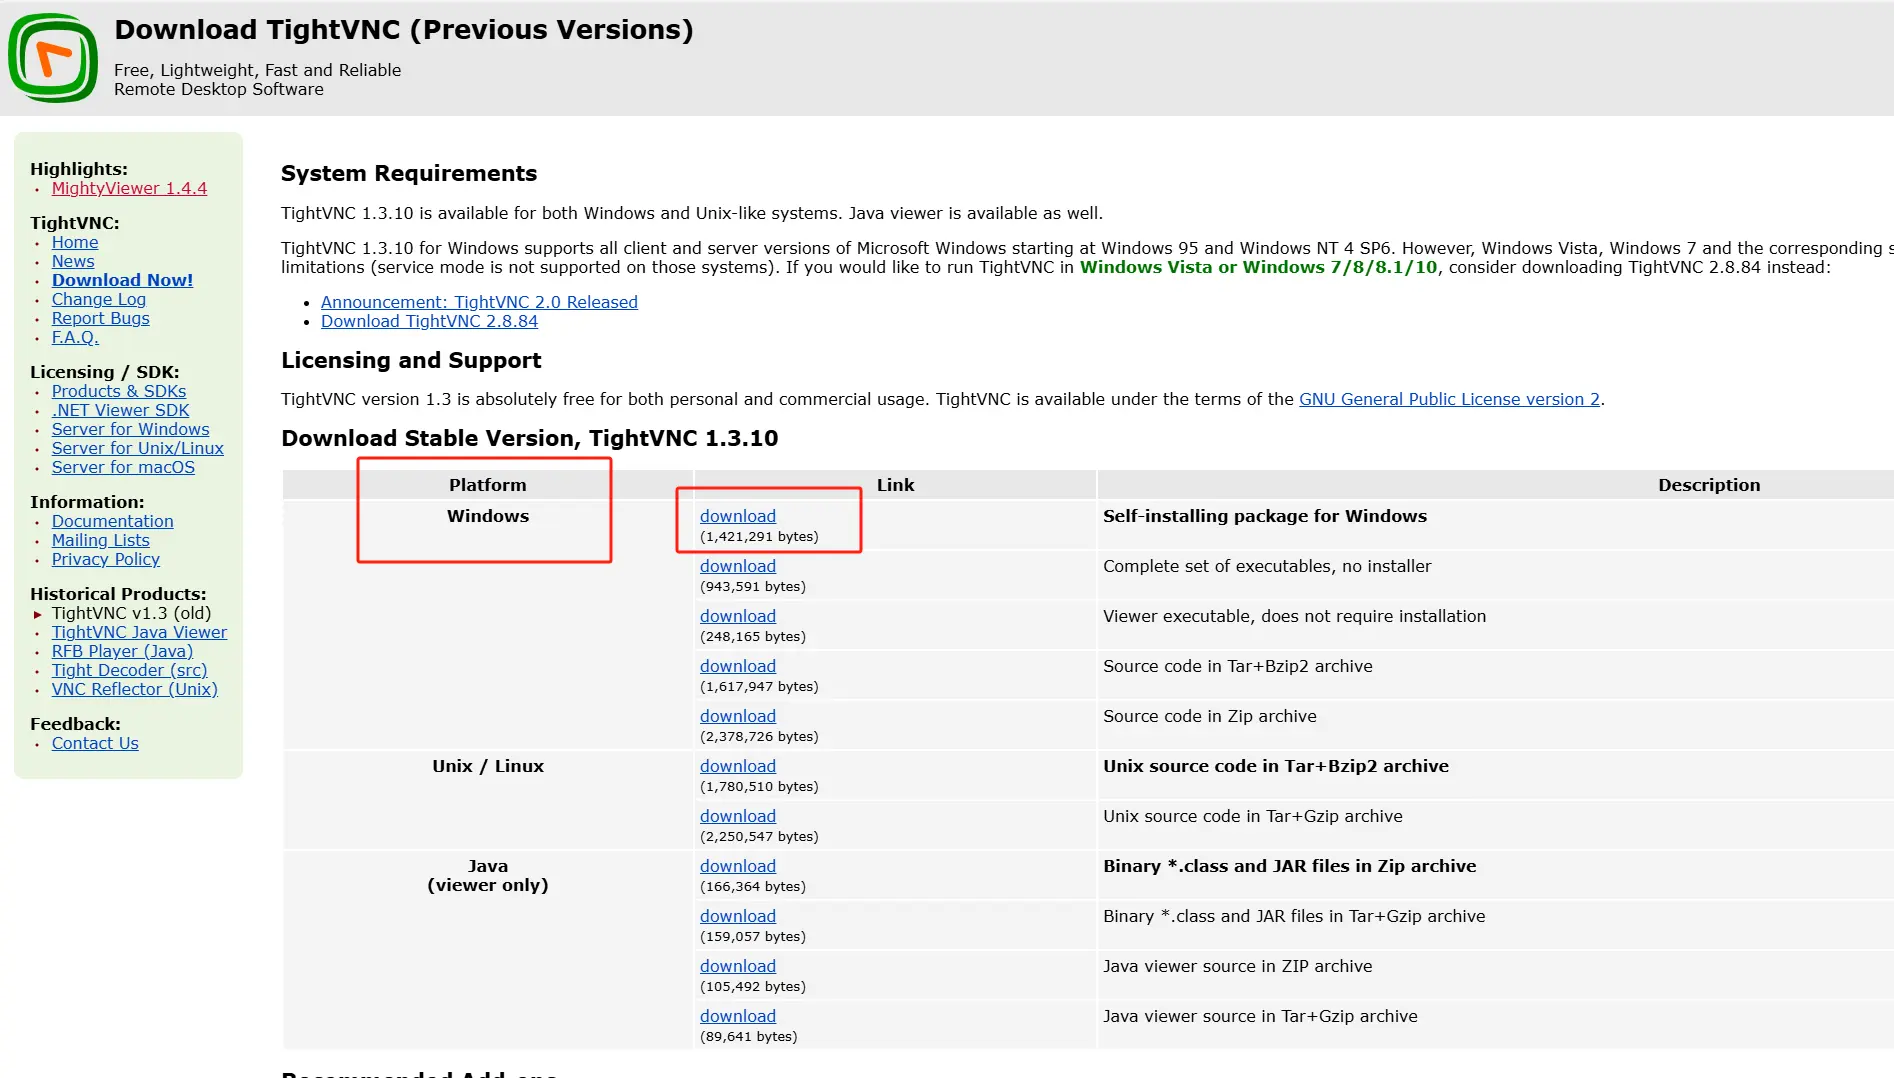Click 'Windows Vista or Windows 7/8/8.1/10' green text
The width and height of the screenshot is (1894, 1078).
[1258, 267]
